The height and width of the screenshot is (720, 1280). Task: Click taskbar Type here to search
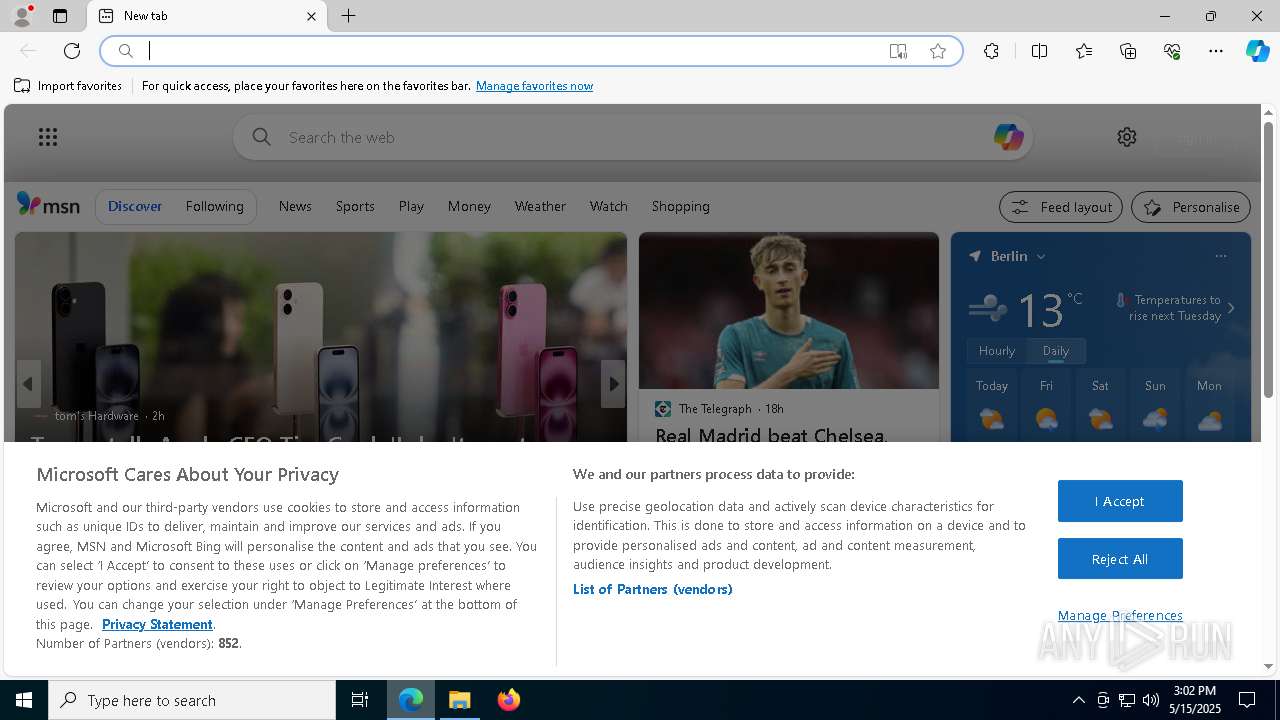pos(192,700)
